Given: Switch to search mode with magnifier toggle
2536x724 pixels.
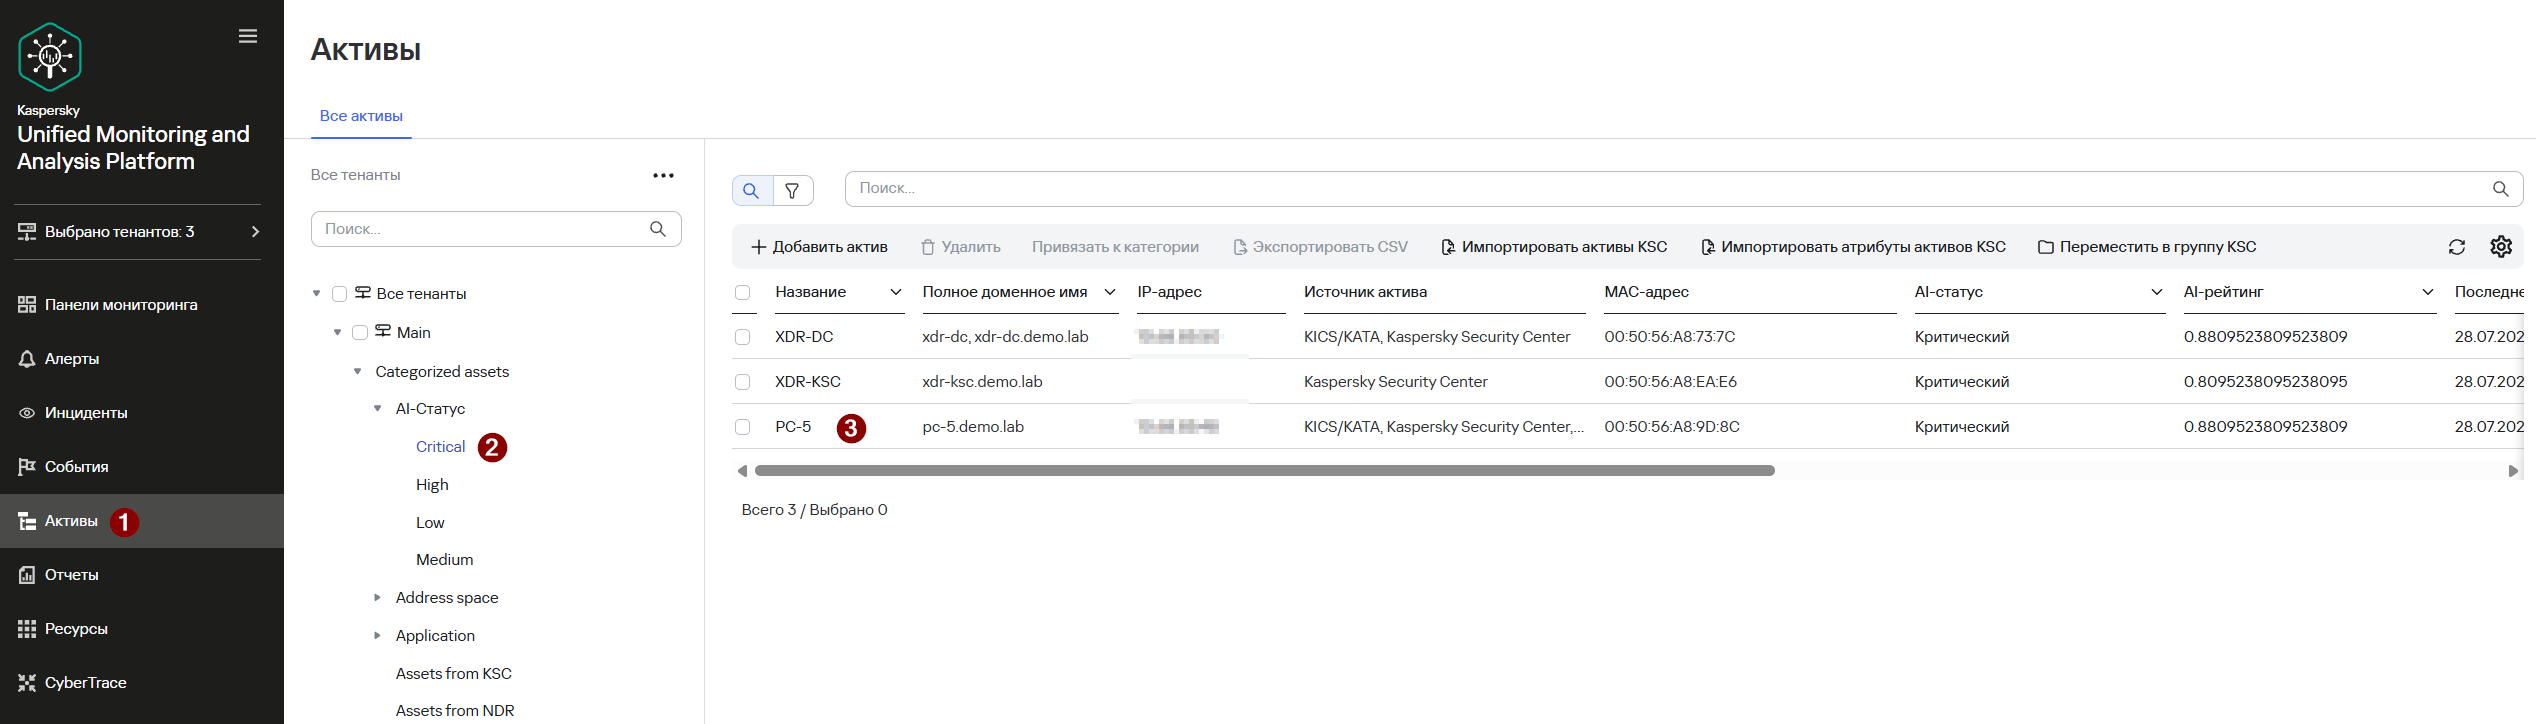Looking at the screenshot, I should coord(752,190).
